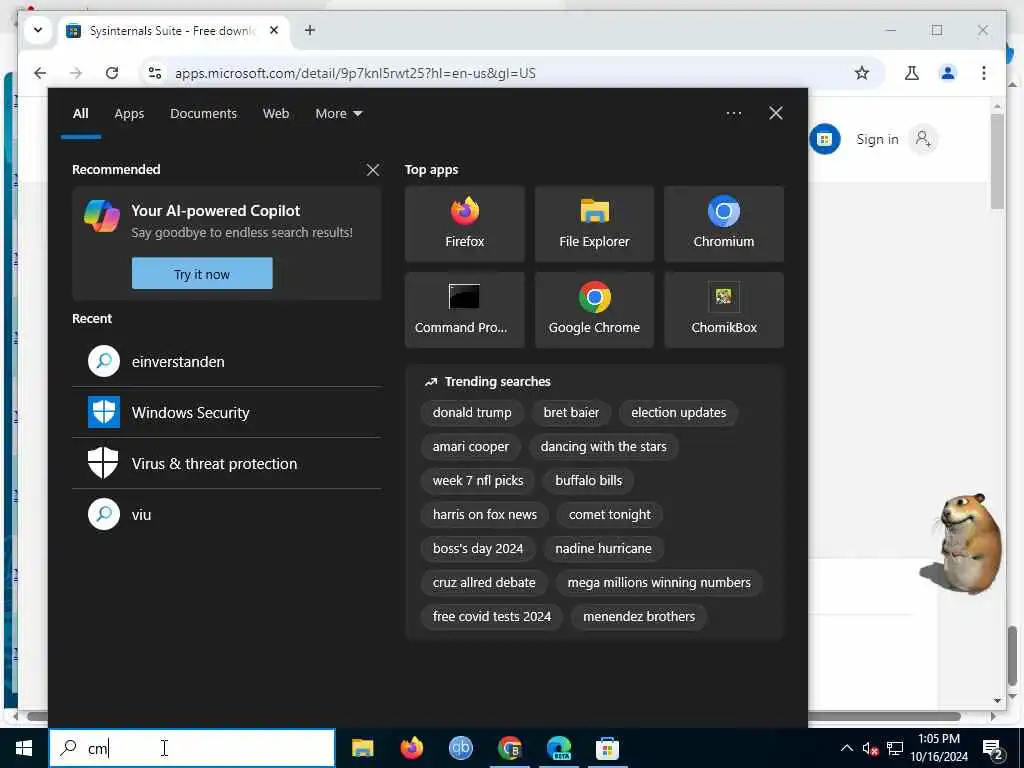
Task: Search trending topic donald trump
Action: [x=472, y=413]
